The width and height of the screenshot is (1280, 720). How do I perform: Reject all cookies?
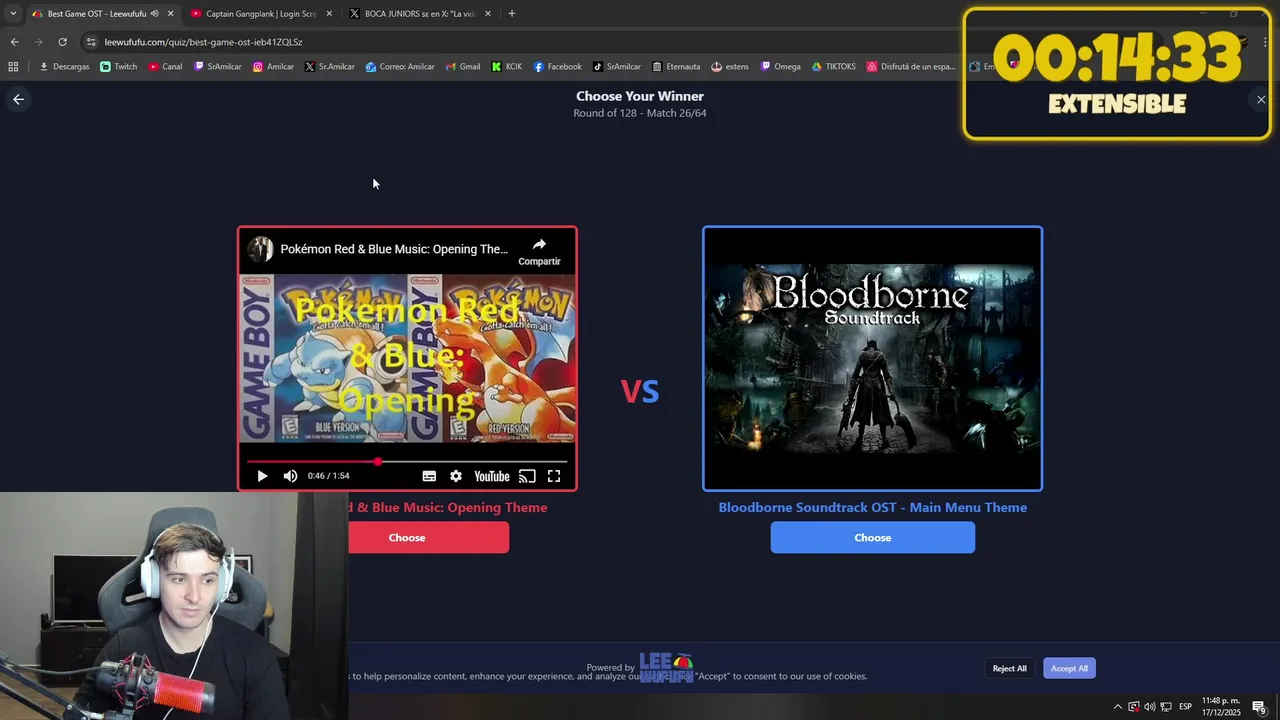tap(1009, 668)
